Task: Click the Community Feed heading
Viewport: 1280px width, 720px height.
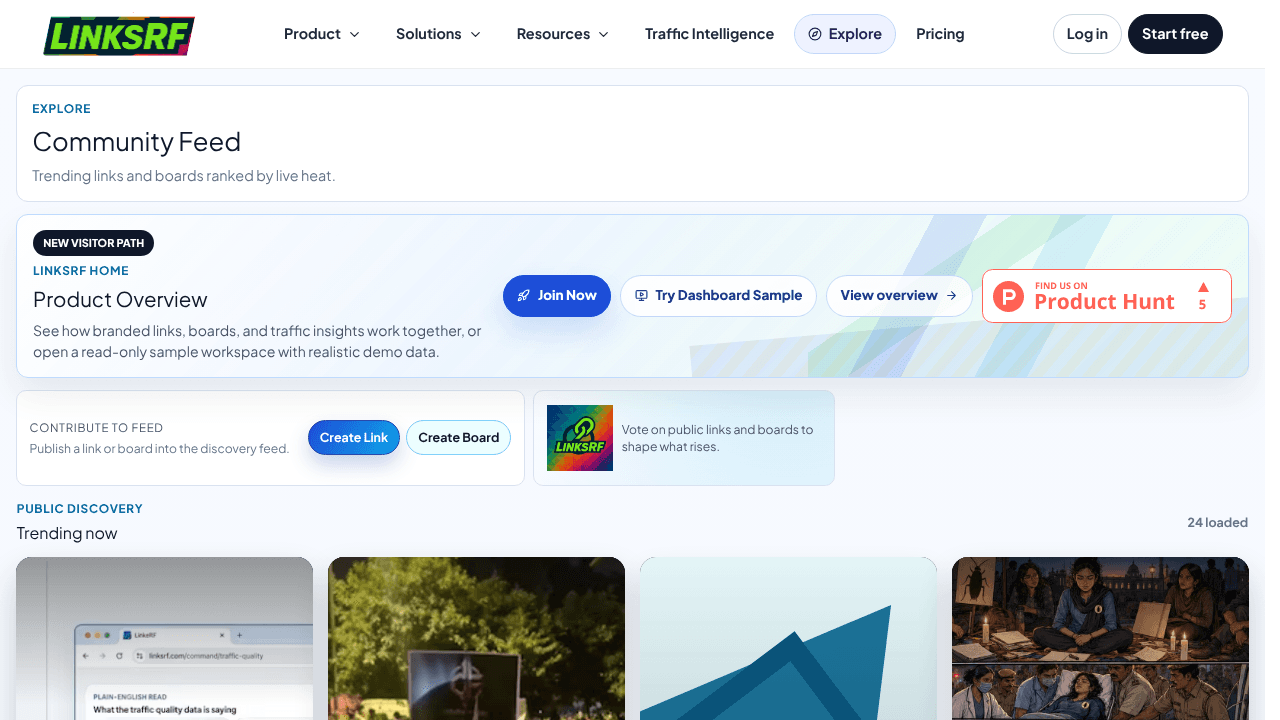Action: point(137,142)
